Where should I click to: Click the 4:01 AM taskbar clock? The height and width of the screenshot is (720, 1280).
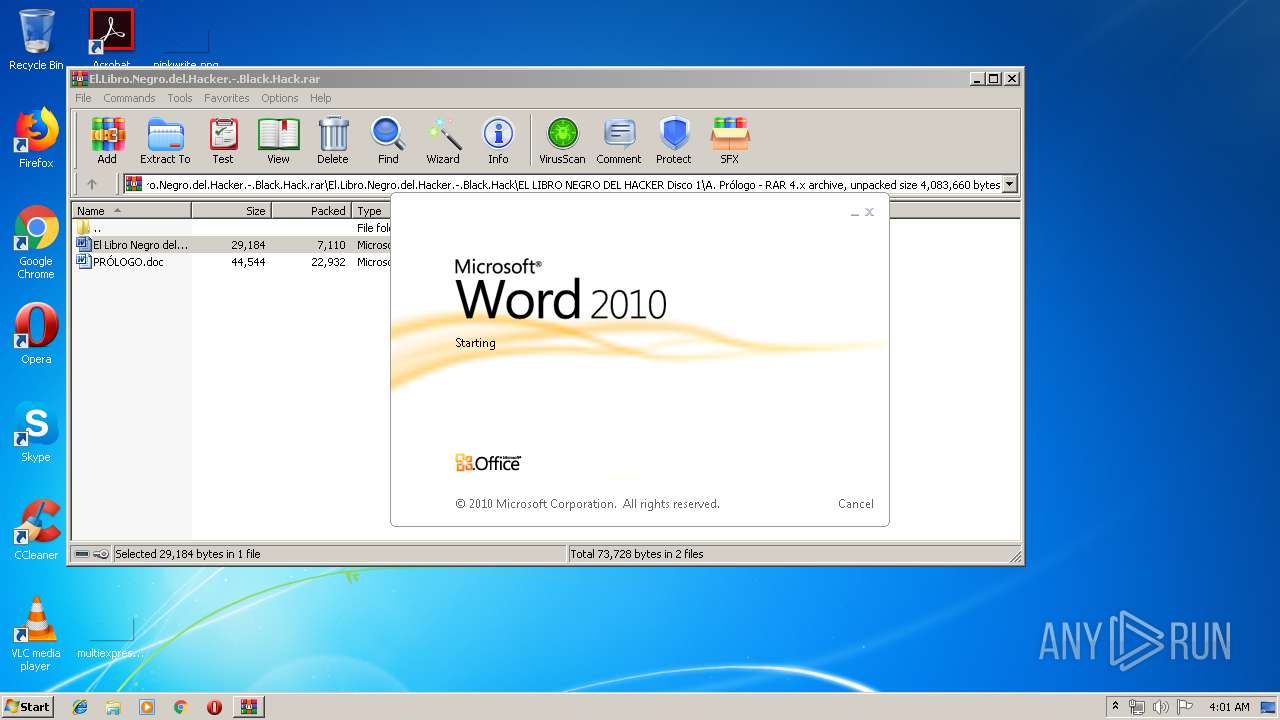tap(1229, 707)
